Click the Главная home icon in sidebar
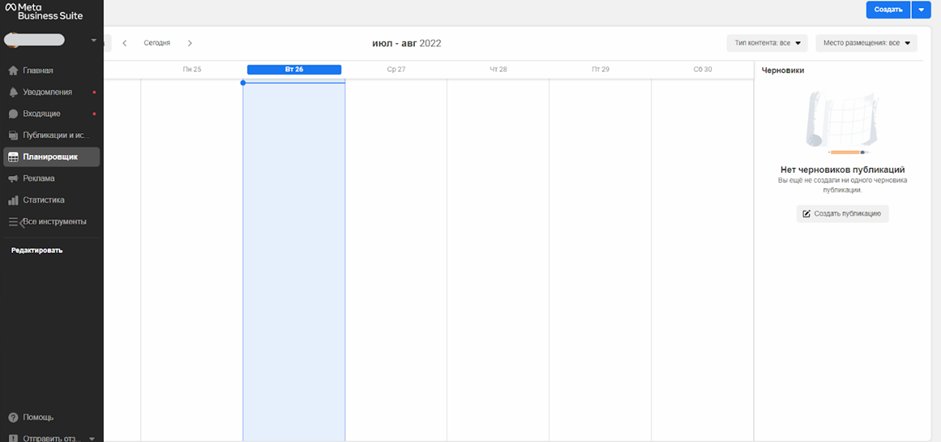The height and width of the screenshot is (442, 941). tap(13, 71)
